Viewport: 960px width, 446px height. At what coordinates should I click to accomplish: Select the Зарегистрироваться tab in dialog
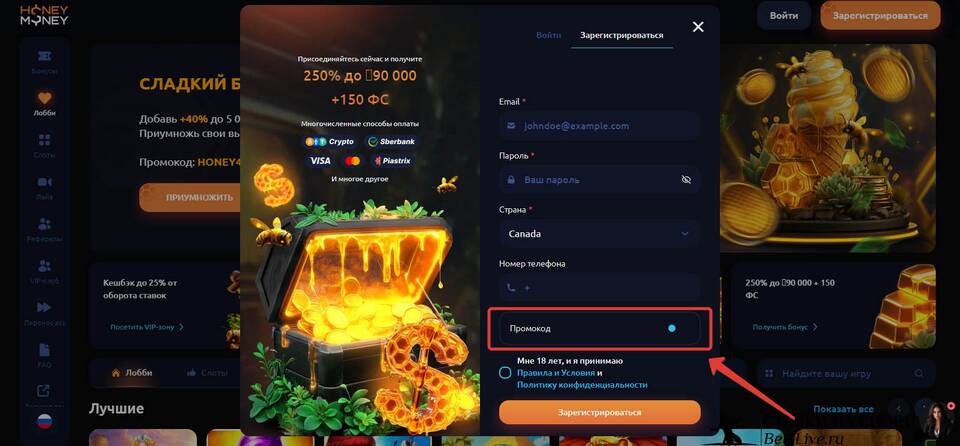click(x=622, y=35)
